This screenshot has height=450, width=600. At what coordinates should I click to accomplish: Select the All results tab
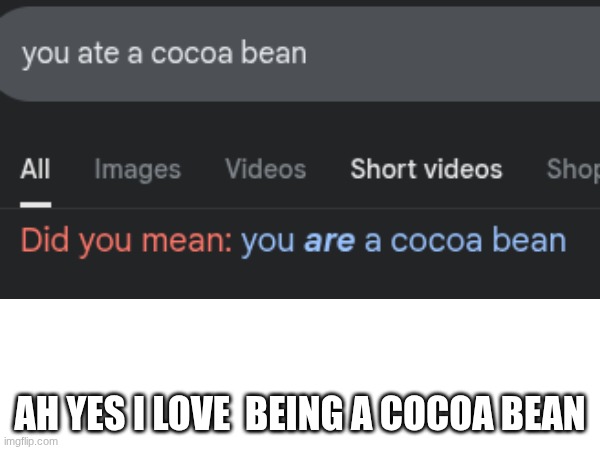(35, 169)
